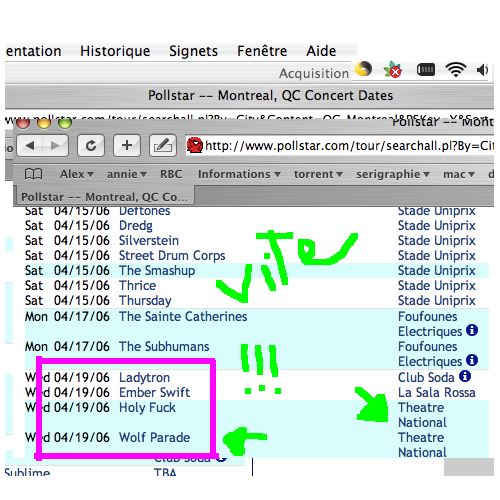The width and height of the screenshot is (500, 500).
Task: Open the RBC bookmark
Action: (x=171, y=174)
